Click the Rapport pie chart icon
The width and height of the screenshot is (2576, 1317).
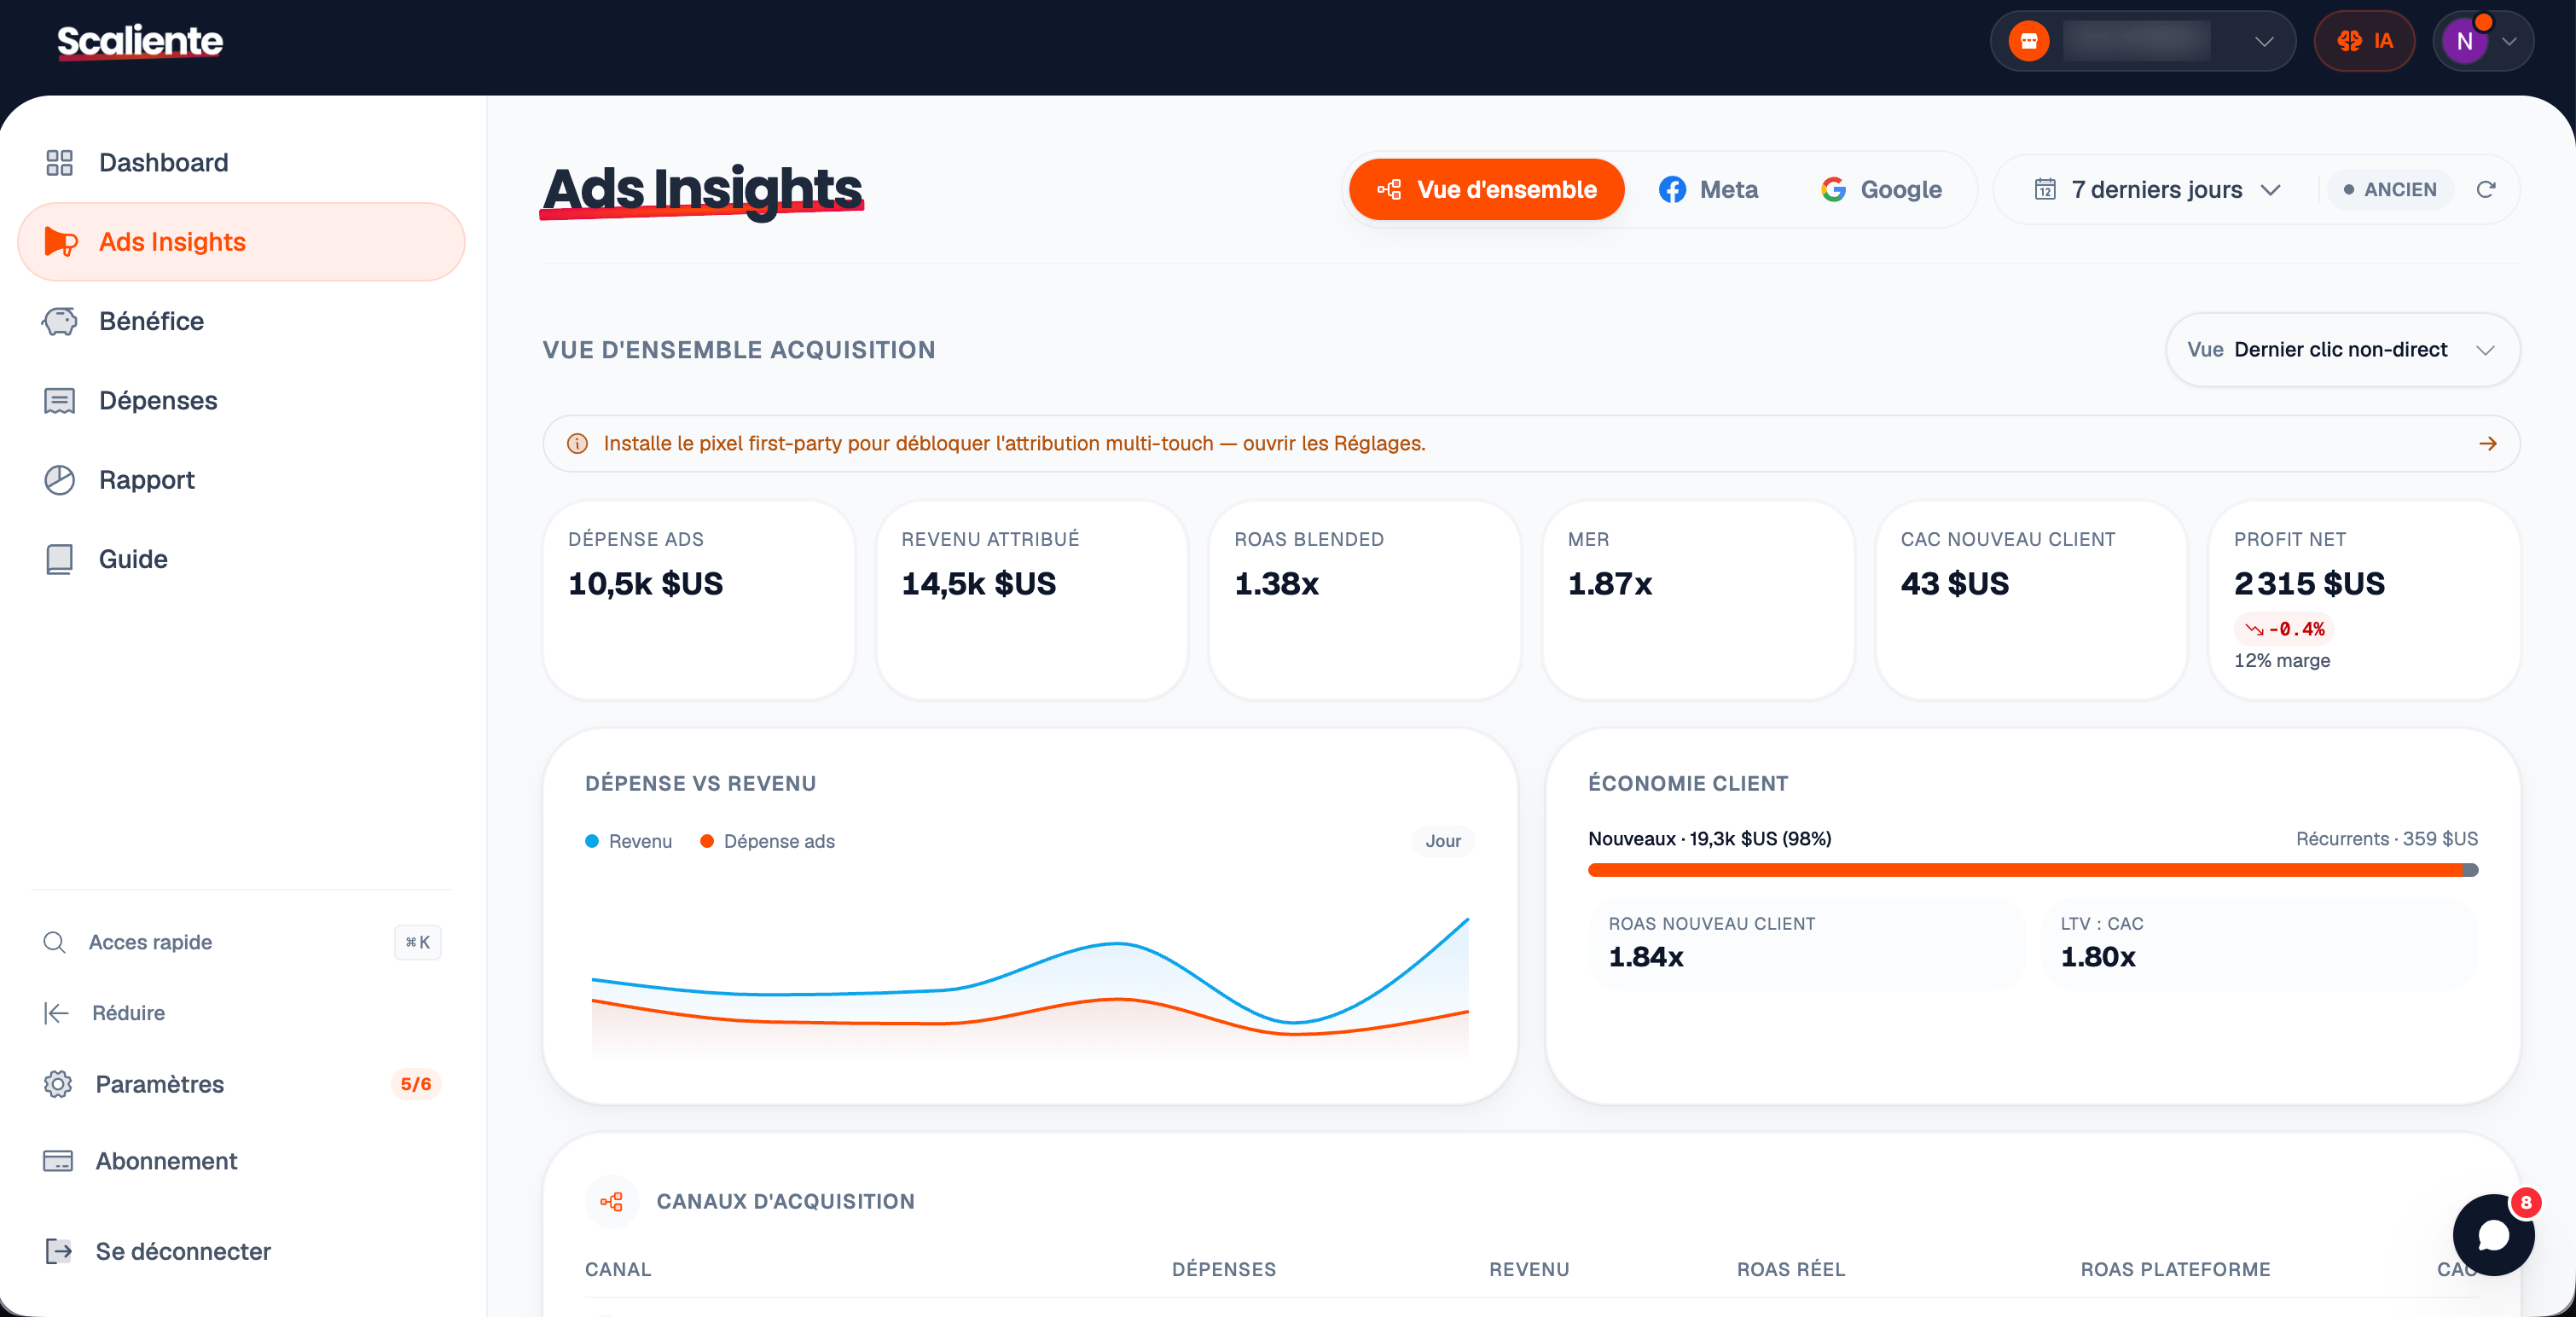point(60,480)
